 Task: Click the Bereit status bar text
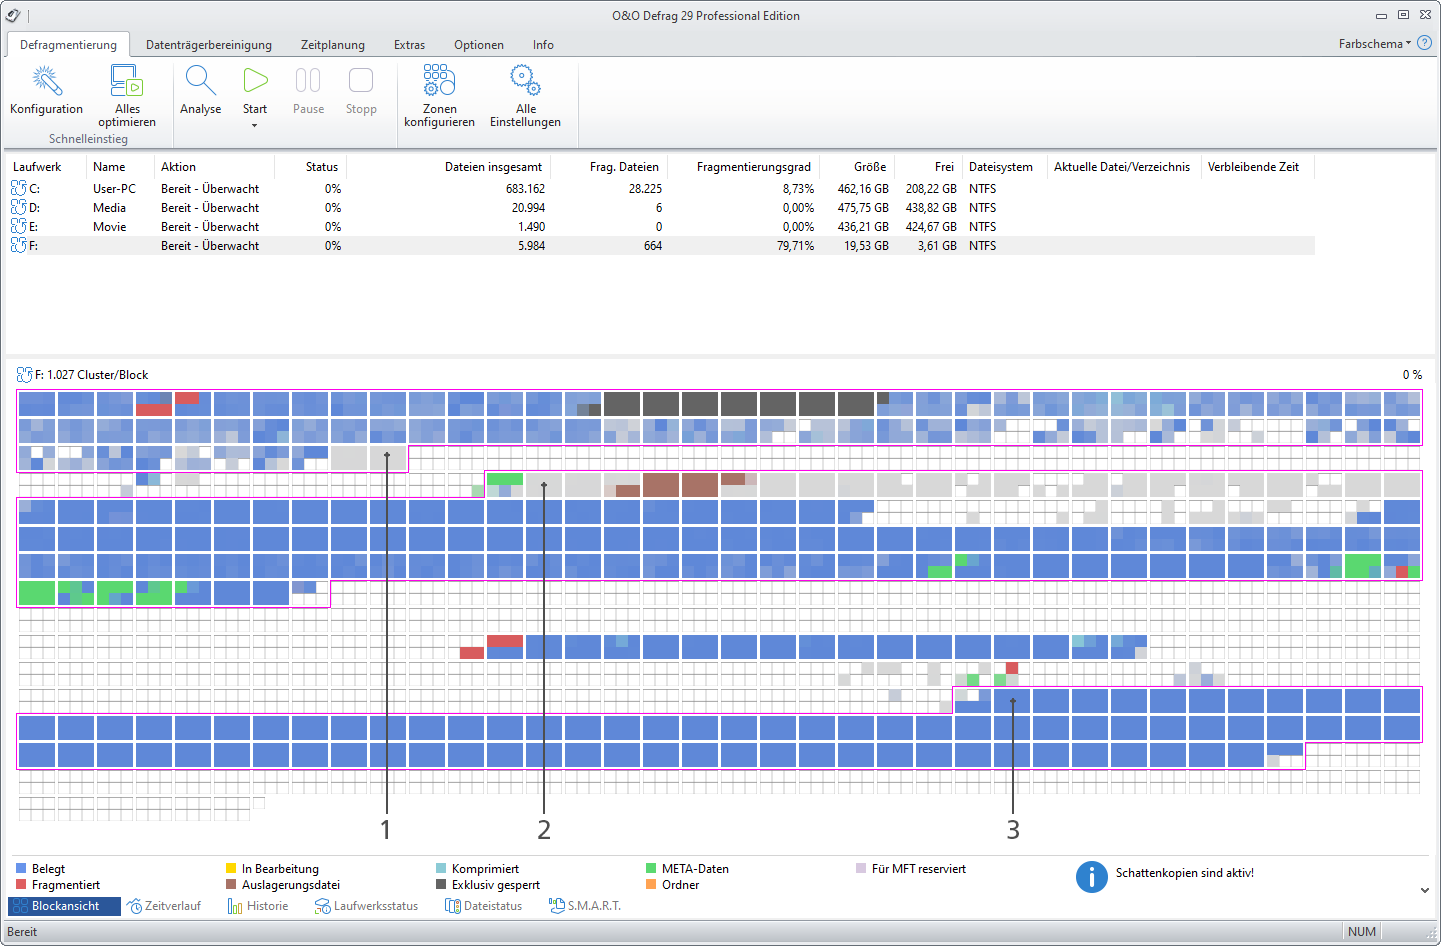pyautogui.click(x=22, y=932)
